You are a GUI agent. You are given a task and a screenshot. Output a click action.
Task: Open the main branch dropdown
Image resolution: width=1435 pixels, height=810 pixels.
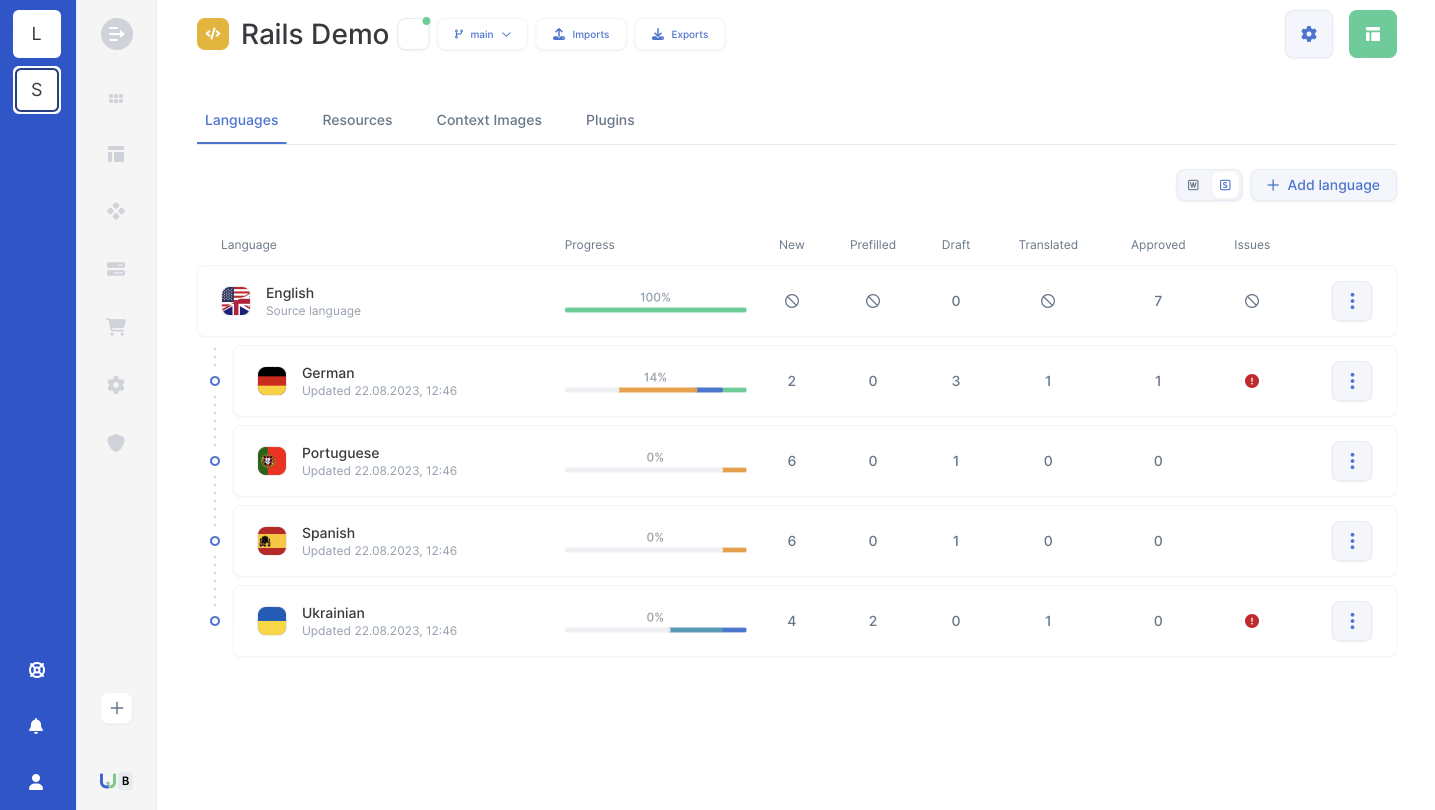(x=482, y=34)
